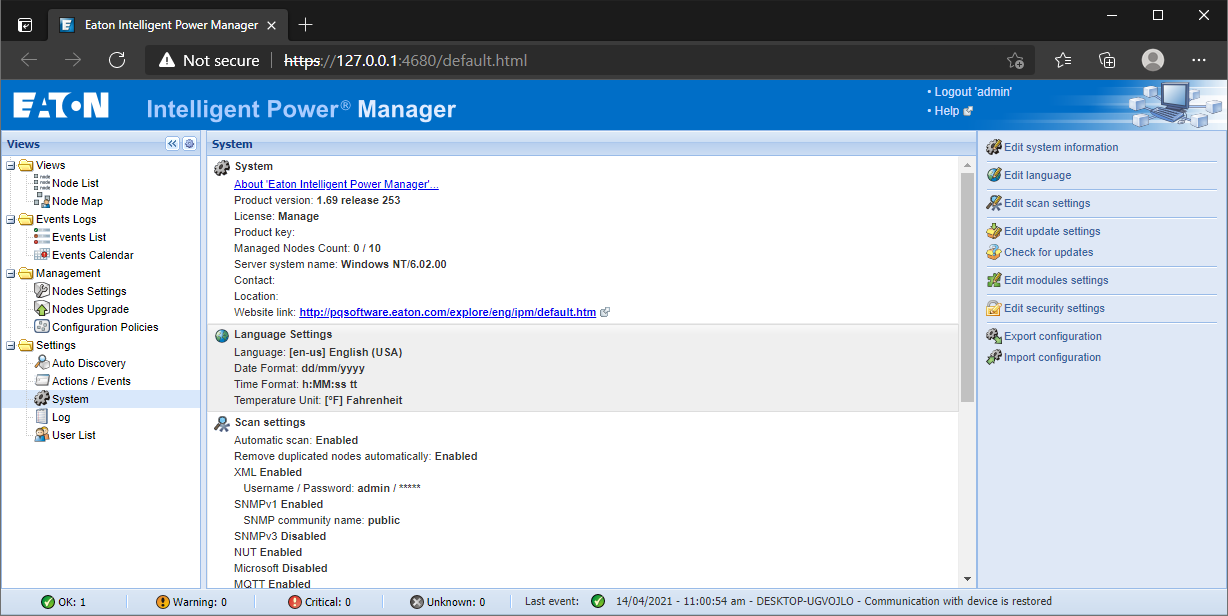Click the Edit system information icon
1228x616 pixels.
click(x=994, y=147)
